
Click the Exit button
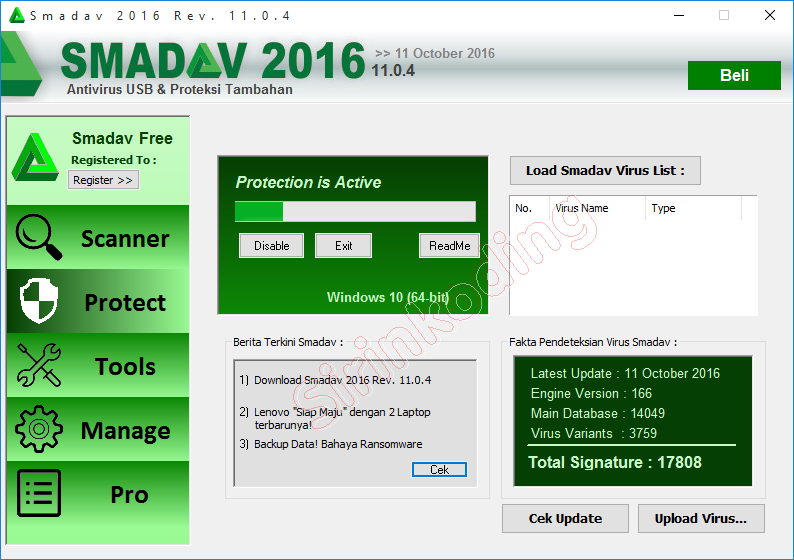(343, 246)
